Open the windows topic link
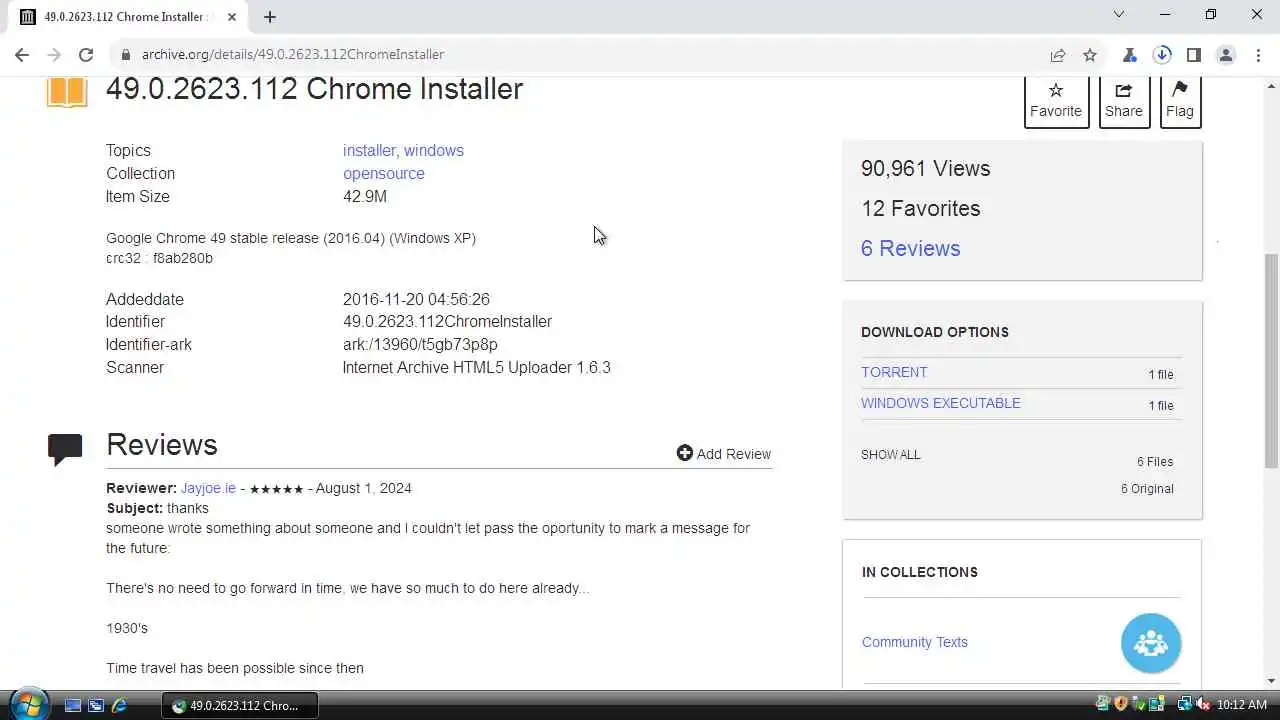The height and width of the screenshot is (720, 1280). (434, 150)
